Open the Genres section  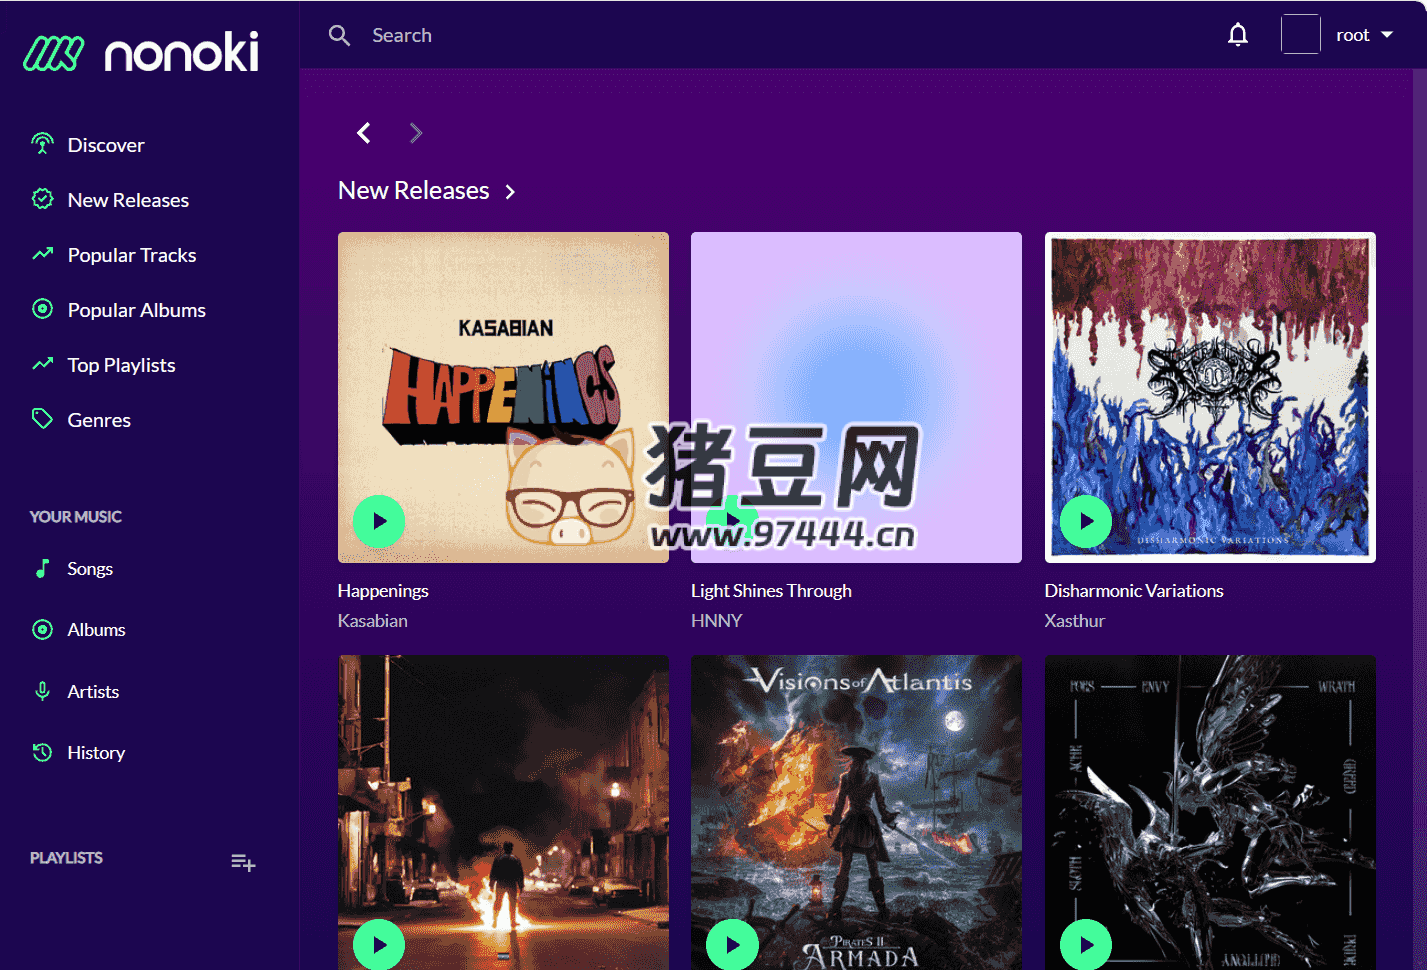click(x=99, y=419)
